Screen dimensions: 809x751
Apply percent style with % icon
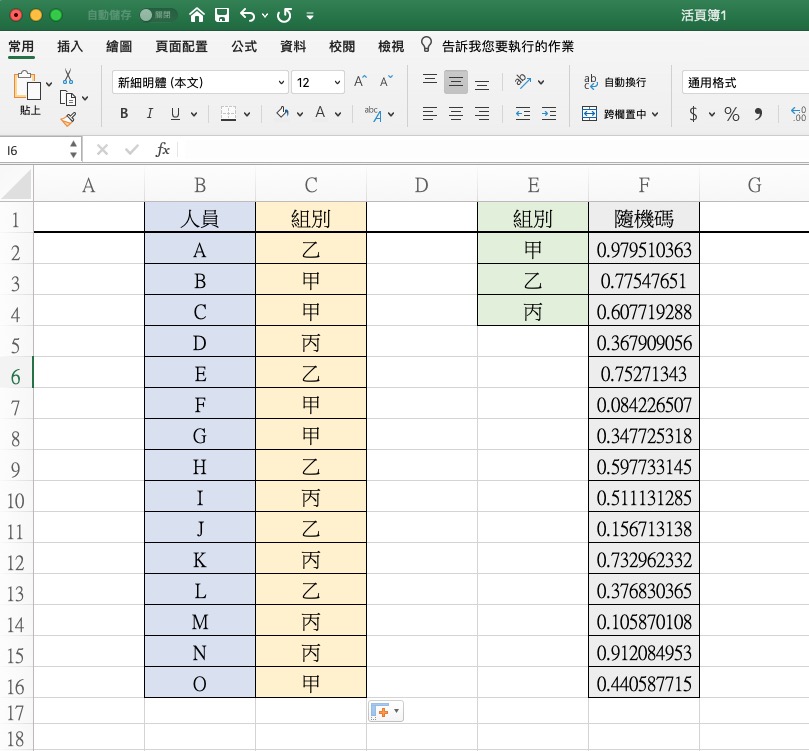point(732,114)
